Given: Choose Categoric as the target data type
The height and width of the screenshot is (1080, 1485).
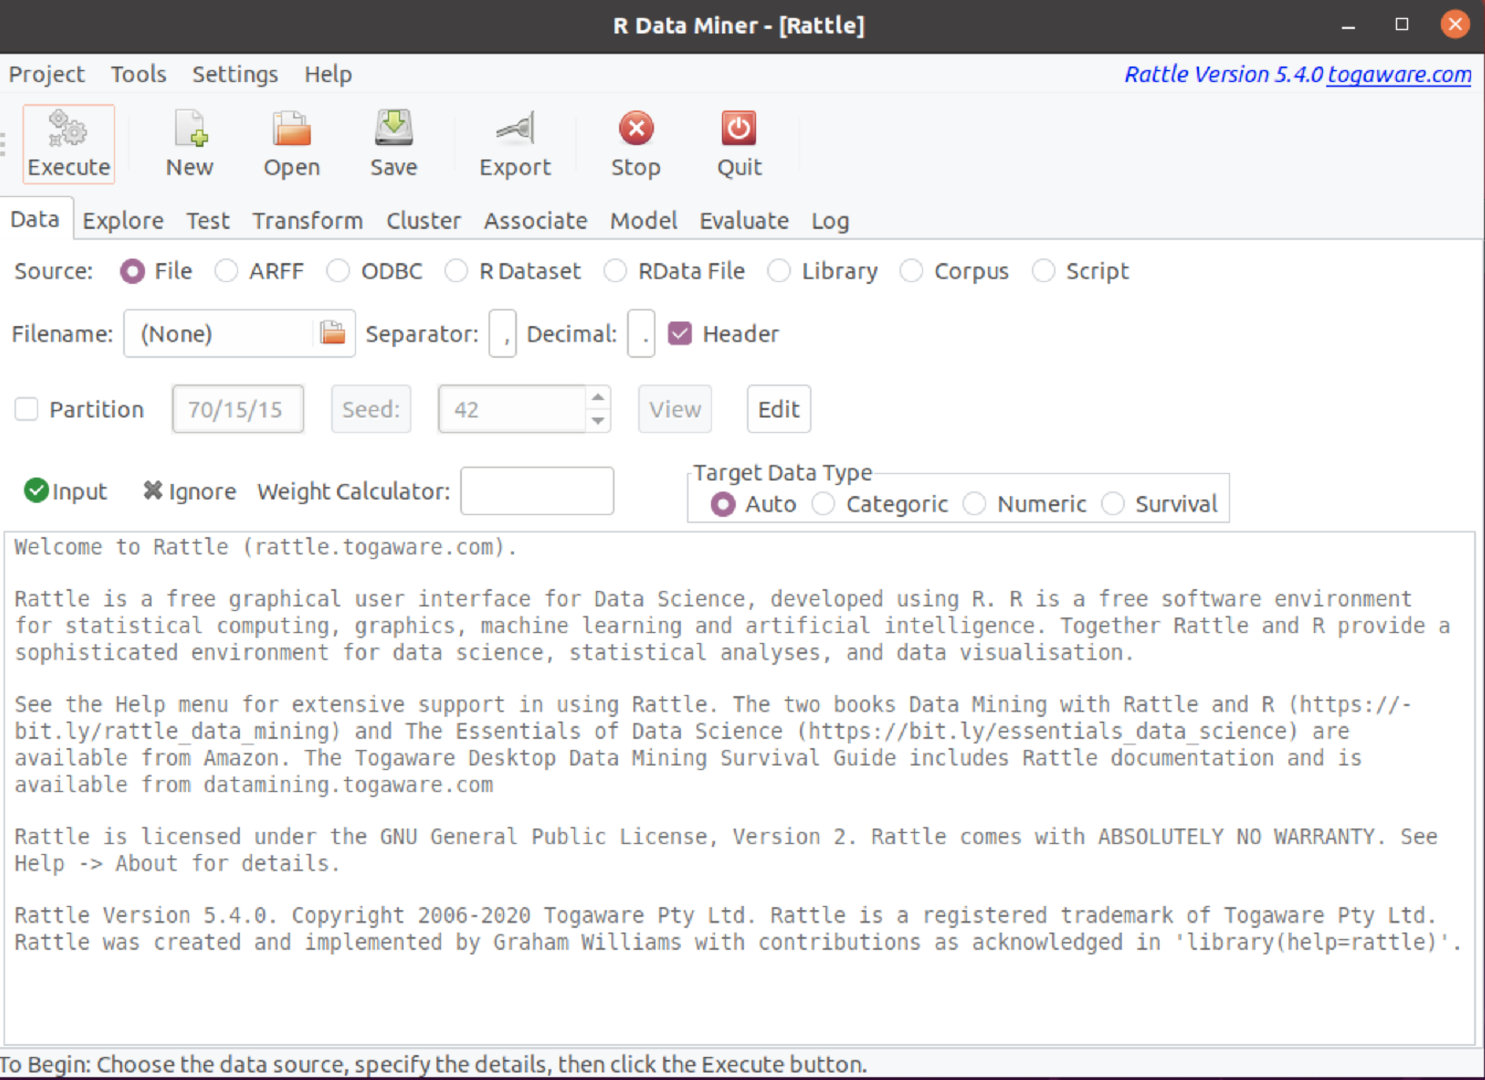Looking at the screenshot, I should (823, 504).
